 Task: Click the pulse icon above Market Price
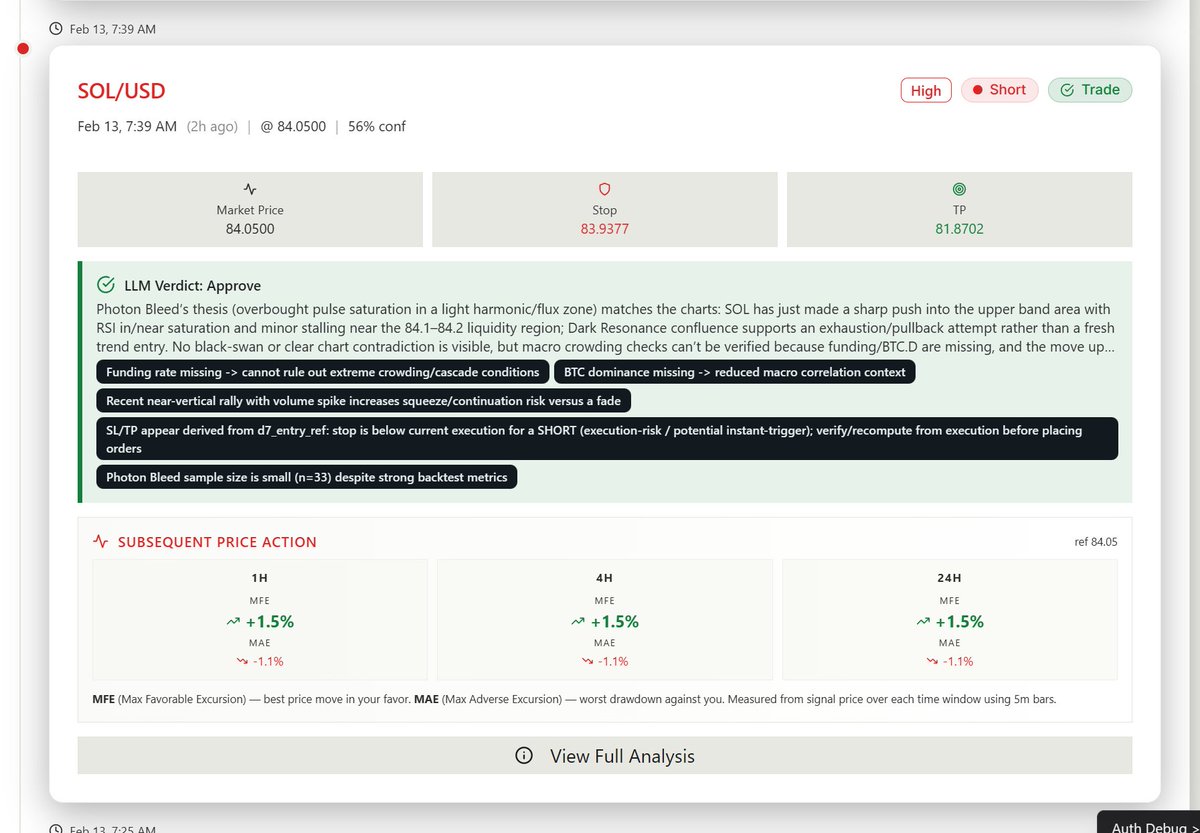coord(250,188)
